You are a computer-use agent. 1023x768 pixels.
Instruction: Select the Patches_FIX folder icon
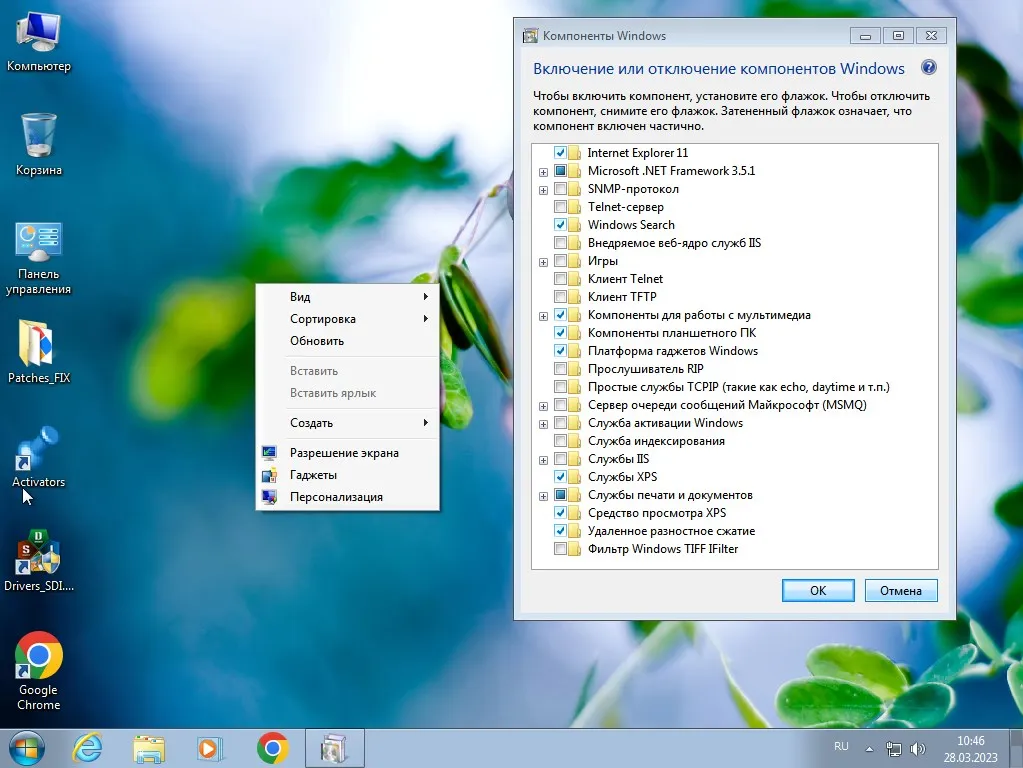click(38, 351)
